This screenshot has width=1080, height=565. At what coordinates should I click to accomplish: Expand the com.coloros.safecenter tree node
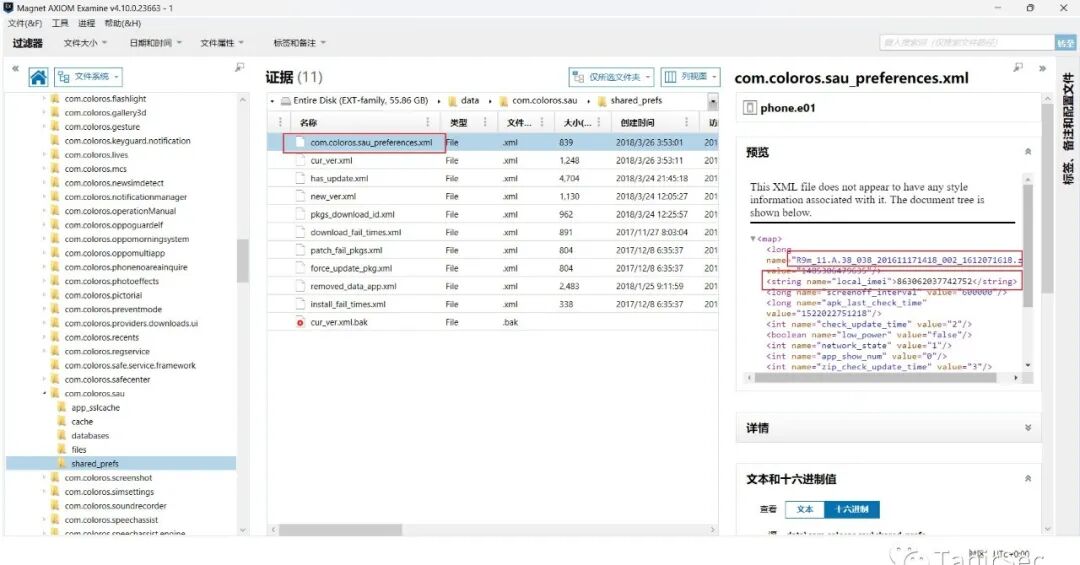pyautogui.click(x=45, y=380)
